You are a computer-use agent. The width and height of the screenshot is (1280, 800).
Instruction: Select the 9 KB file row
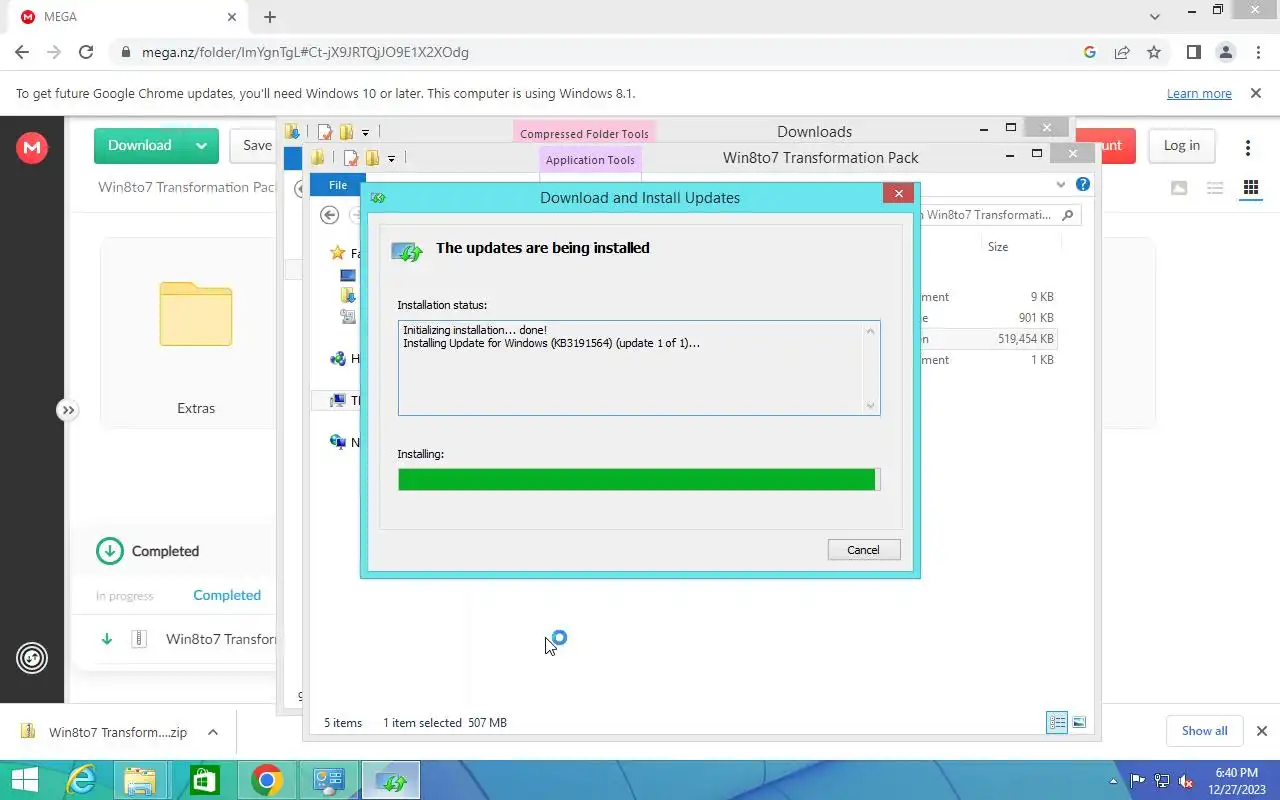coord(988,297)
